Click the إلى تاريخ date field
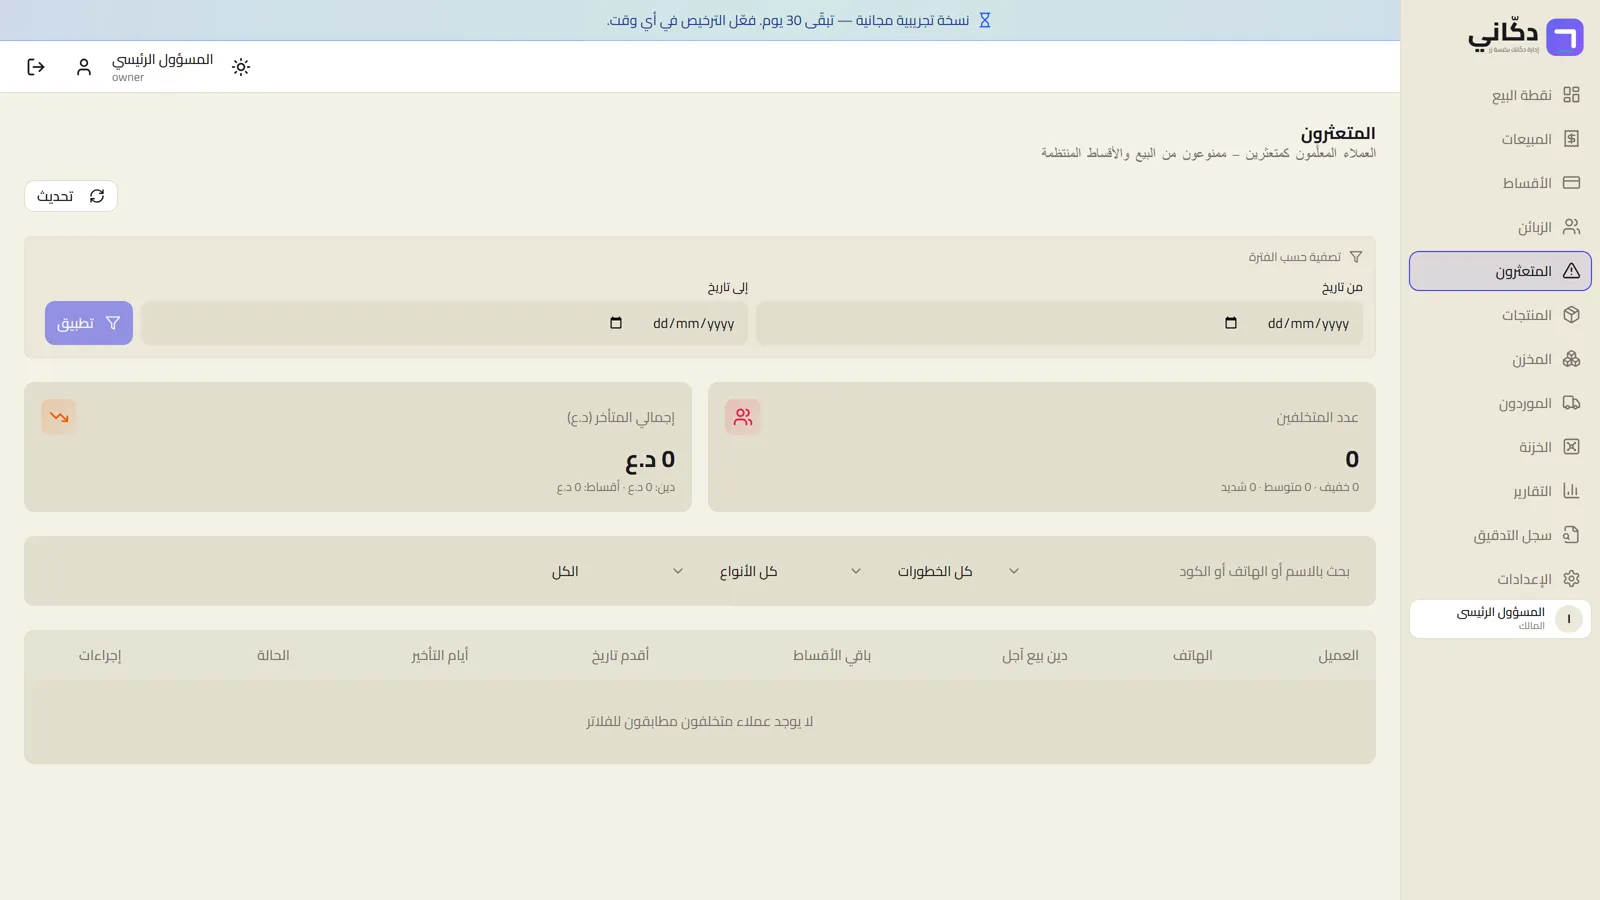The width and height of the screenshot is (1600, 900). coord(444,323)
